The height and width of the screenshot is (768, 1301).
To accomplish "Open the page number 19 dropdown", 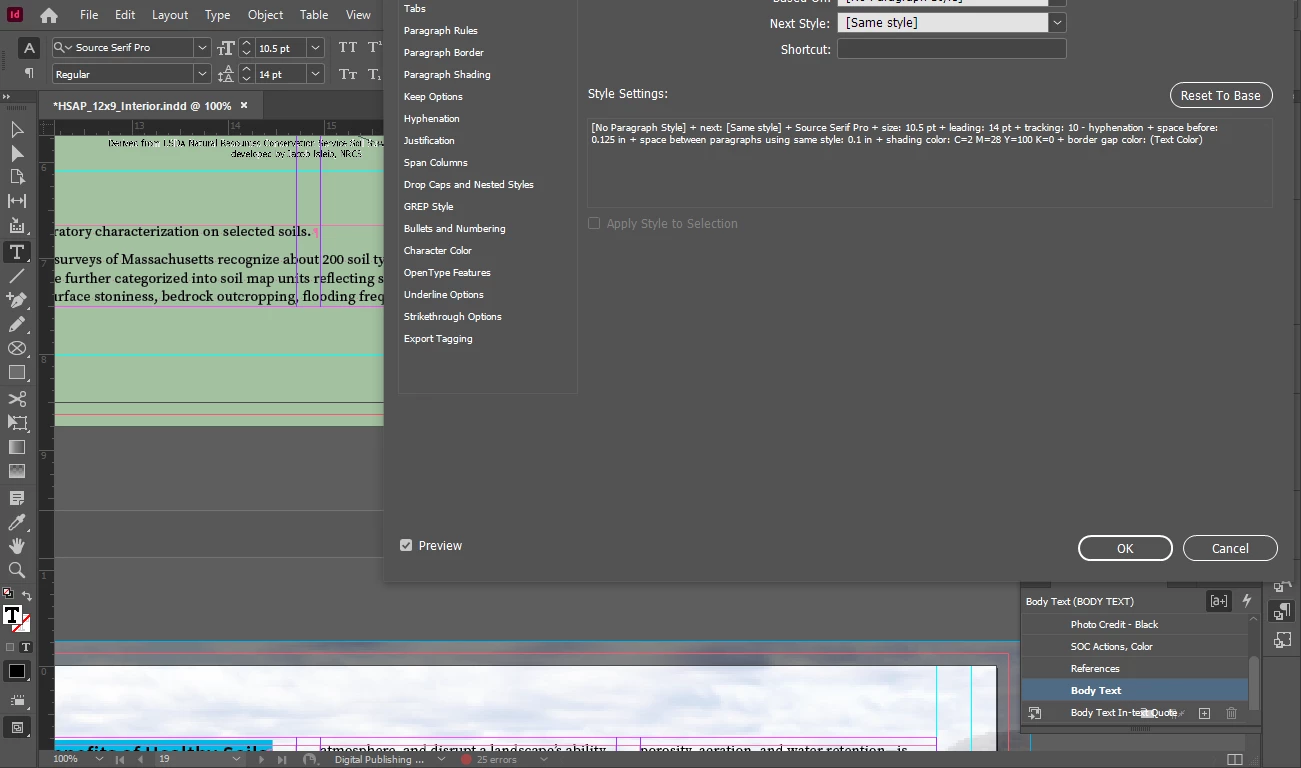I will pos(236,759).
